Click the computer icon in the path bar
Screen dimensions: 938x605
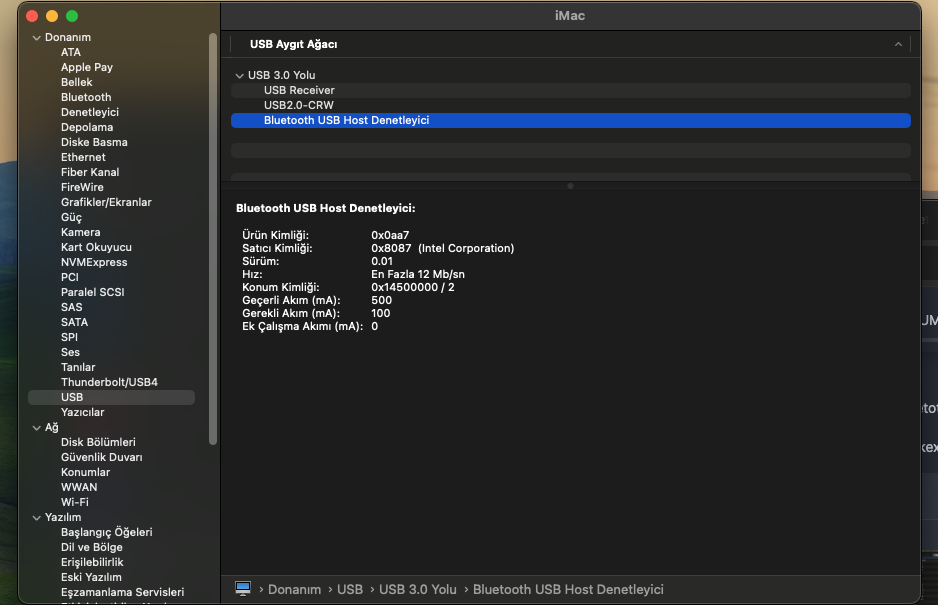pyautogui.click(x=242, y=589)
